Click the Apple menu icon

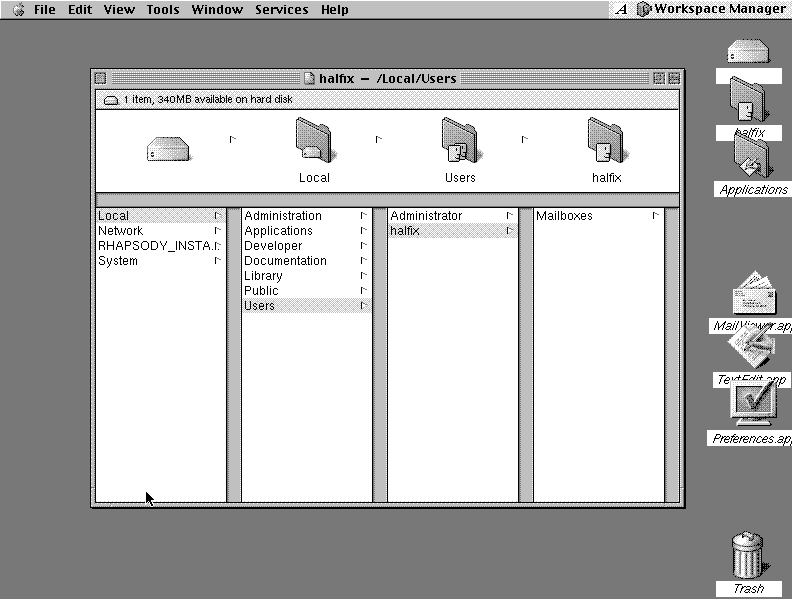[x=17, y=9]
